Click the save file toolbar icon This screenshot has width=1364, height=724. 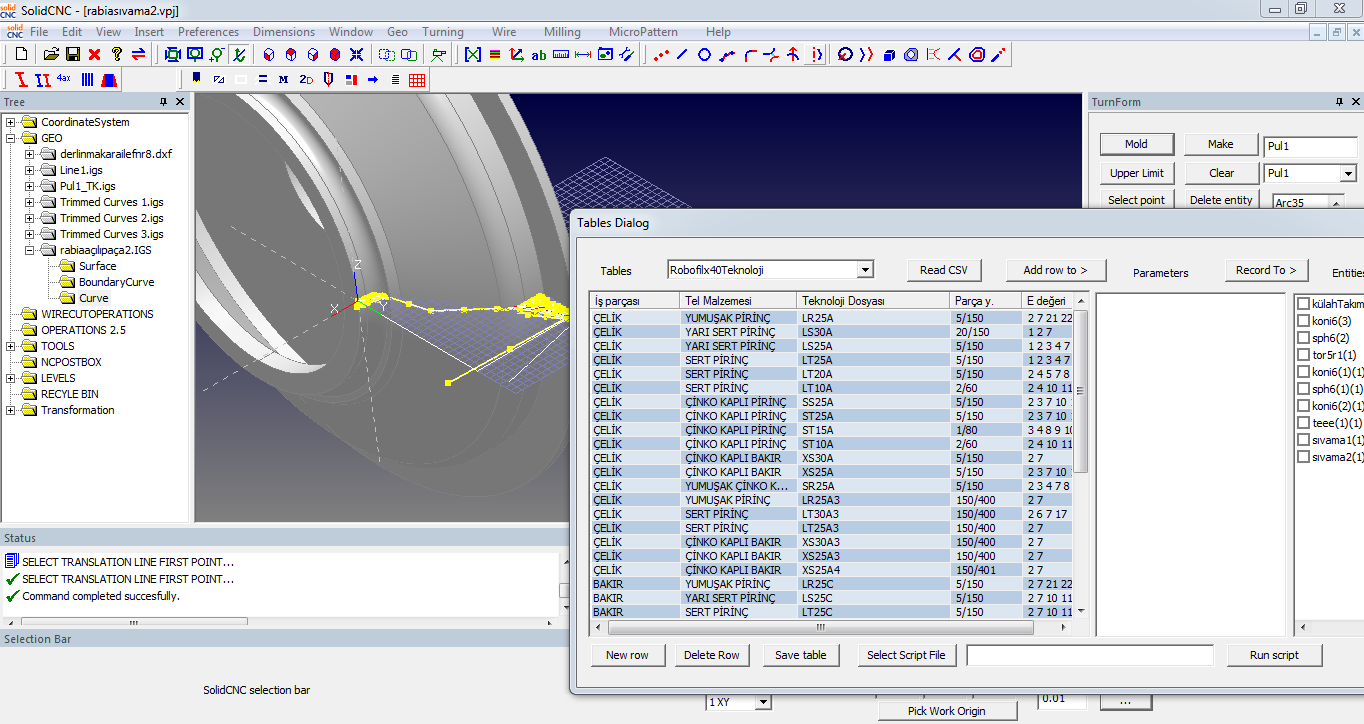tap(73, 54)
